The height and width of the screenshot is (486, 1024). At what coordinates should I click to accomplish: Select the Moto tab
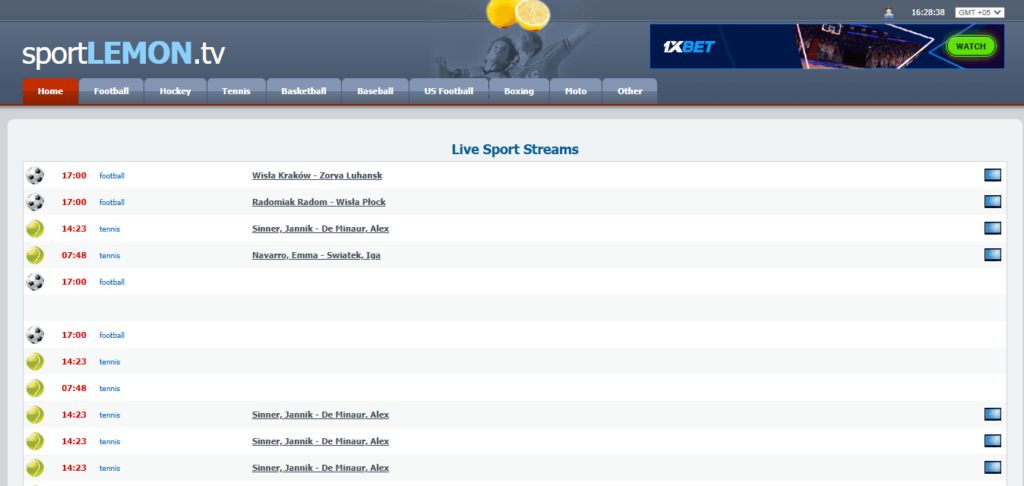point(575,91)
